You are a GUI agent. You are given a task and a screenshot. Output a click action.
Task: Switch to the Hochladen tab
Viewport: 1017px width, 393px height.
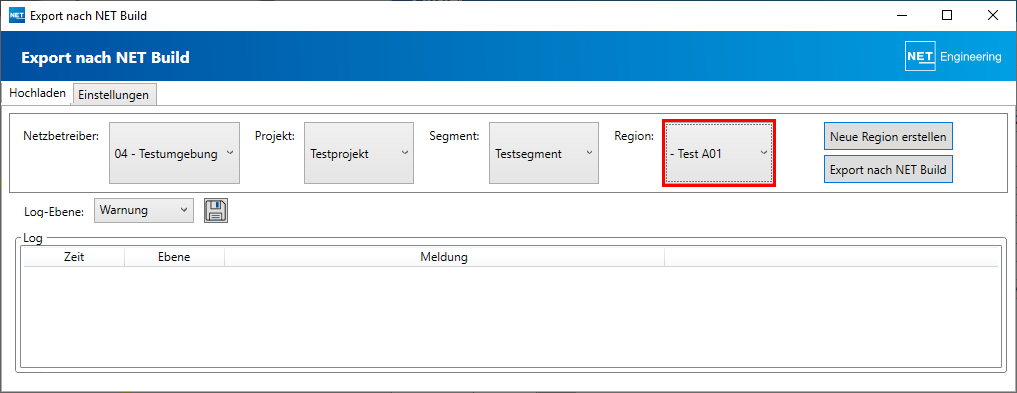coord(37,93)
